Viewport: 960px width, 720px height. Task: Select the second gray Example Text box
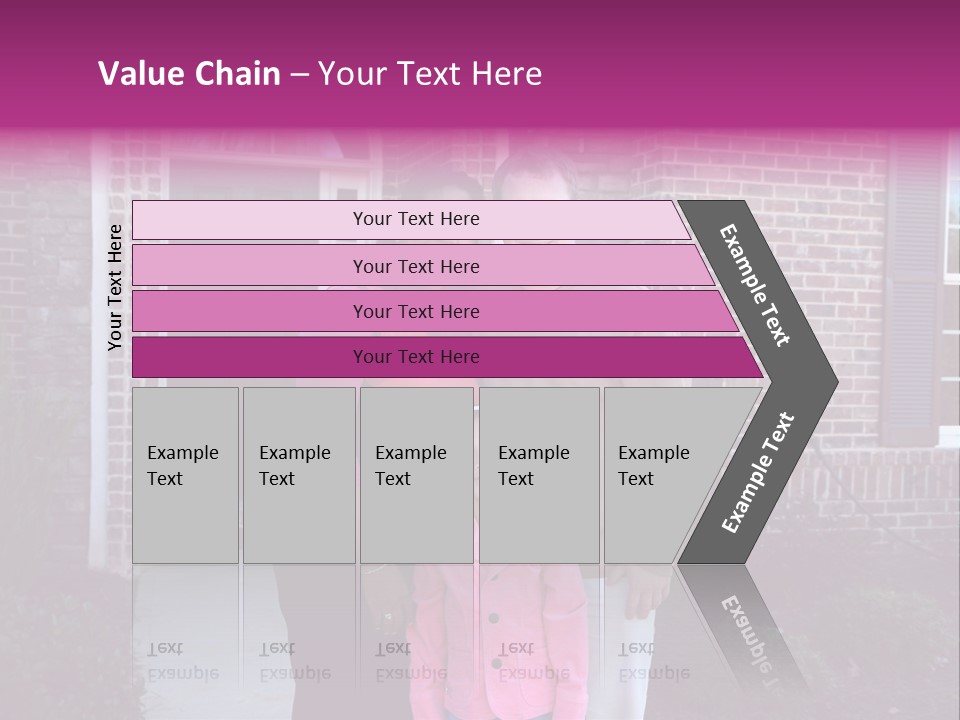[298, 475]
